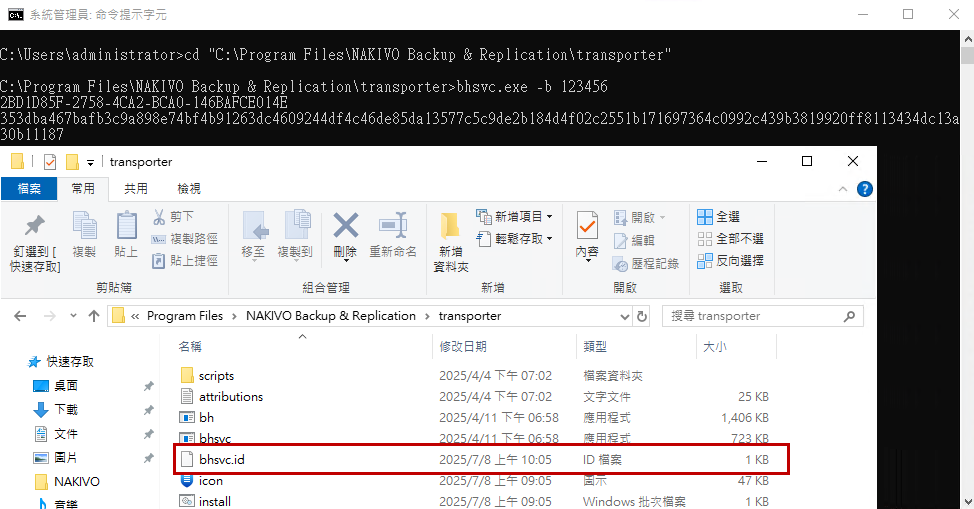Go up one folder level arrow

pyautogui.click(x=94, y=316)
